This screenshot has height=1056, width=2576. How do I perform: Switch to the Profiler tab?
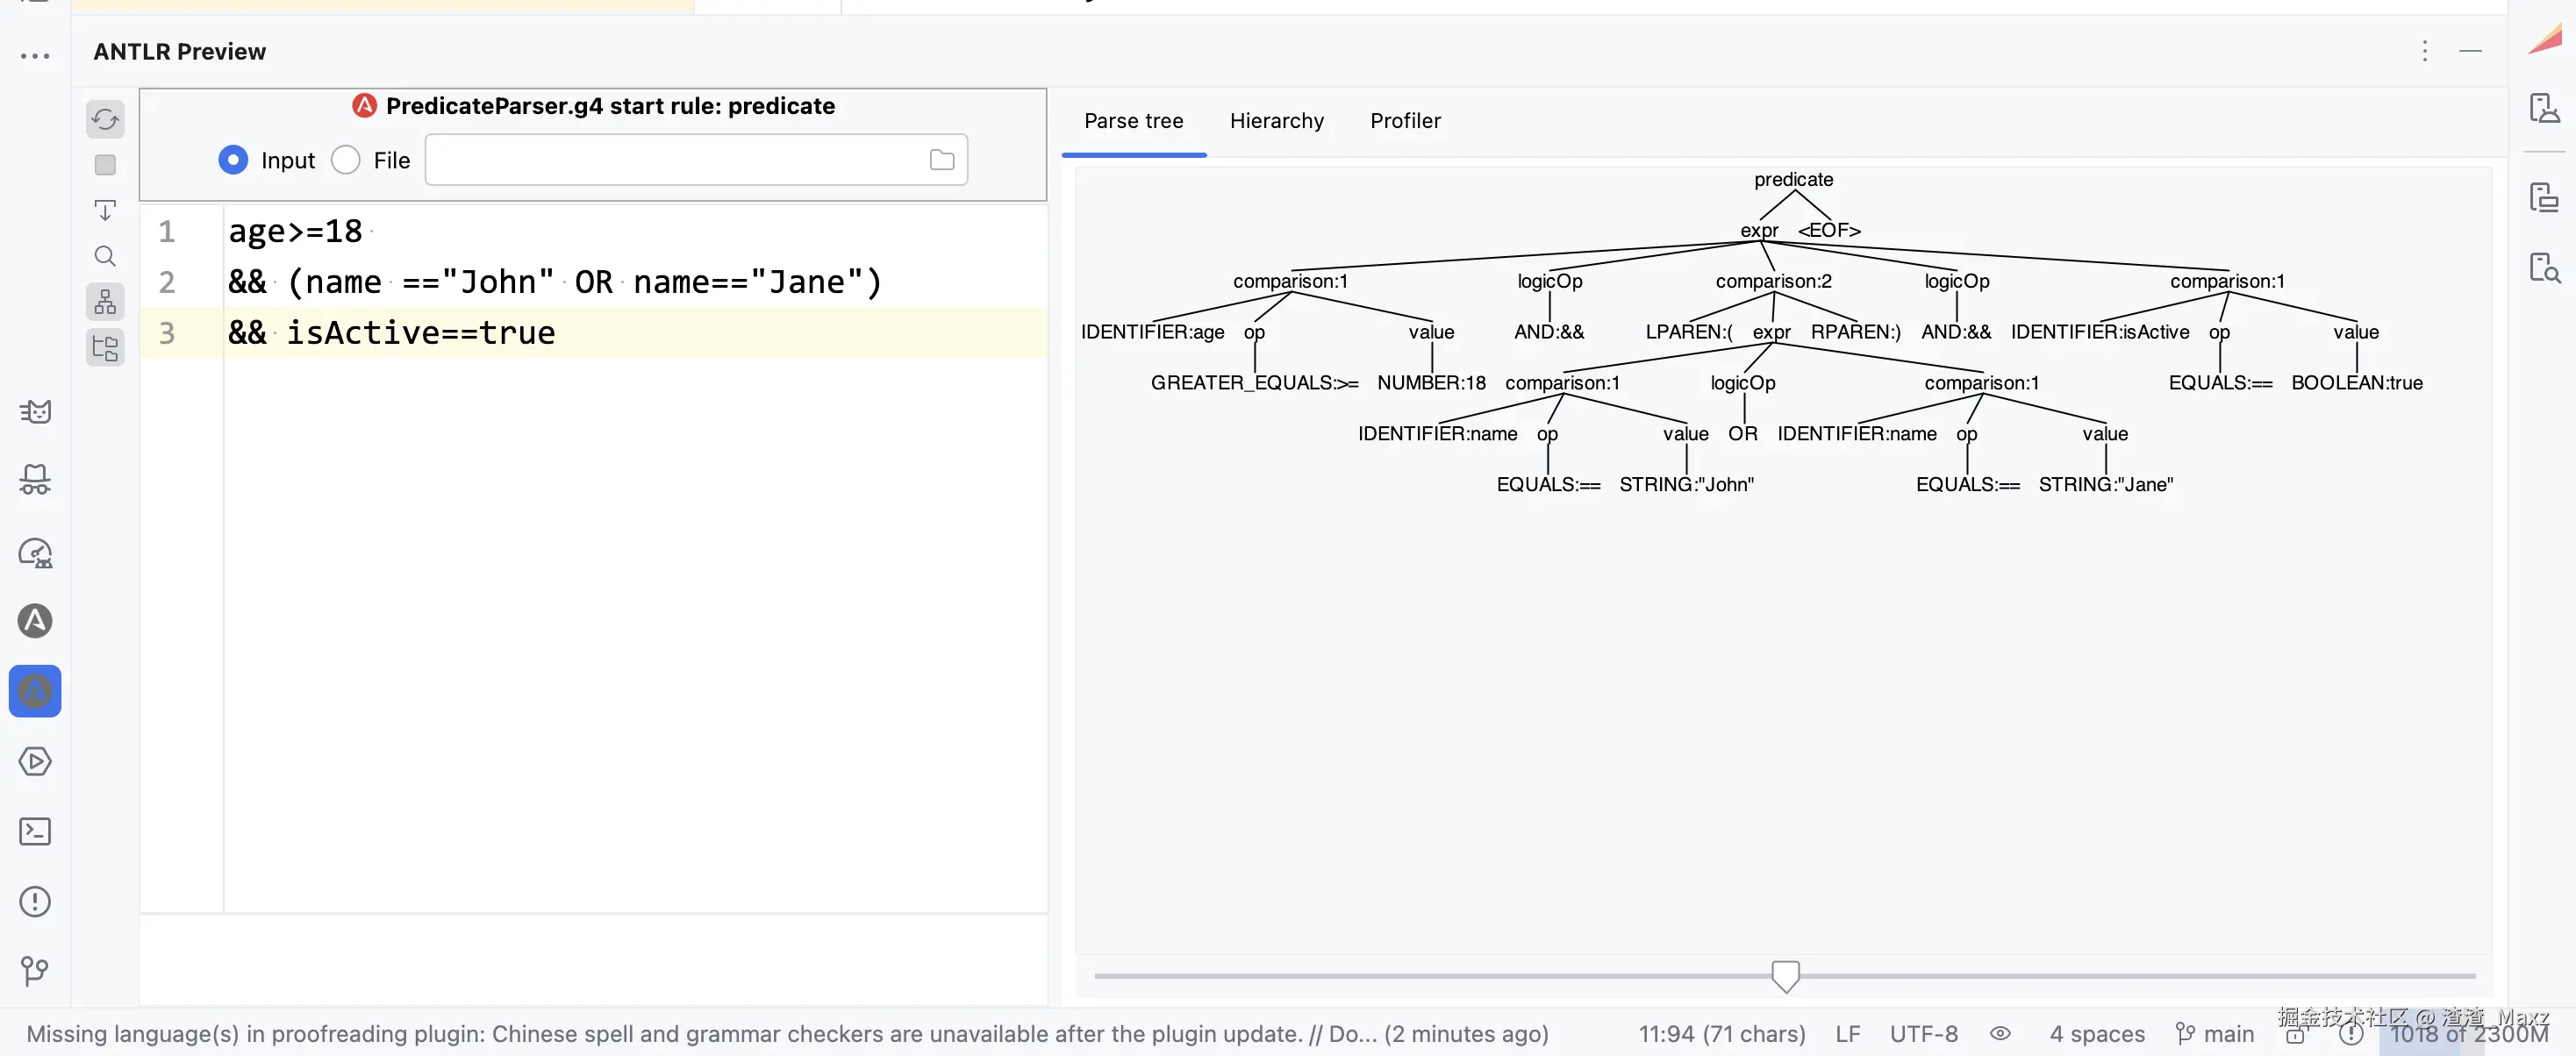point(1405,121)
